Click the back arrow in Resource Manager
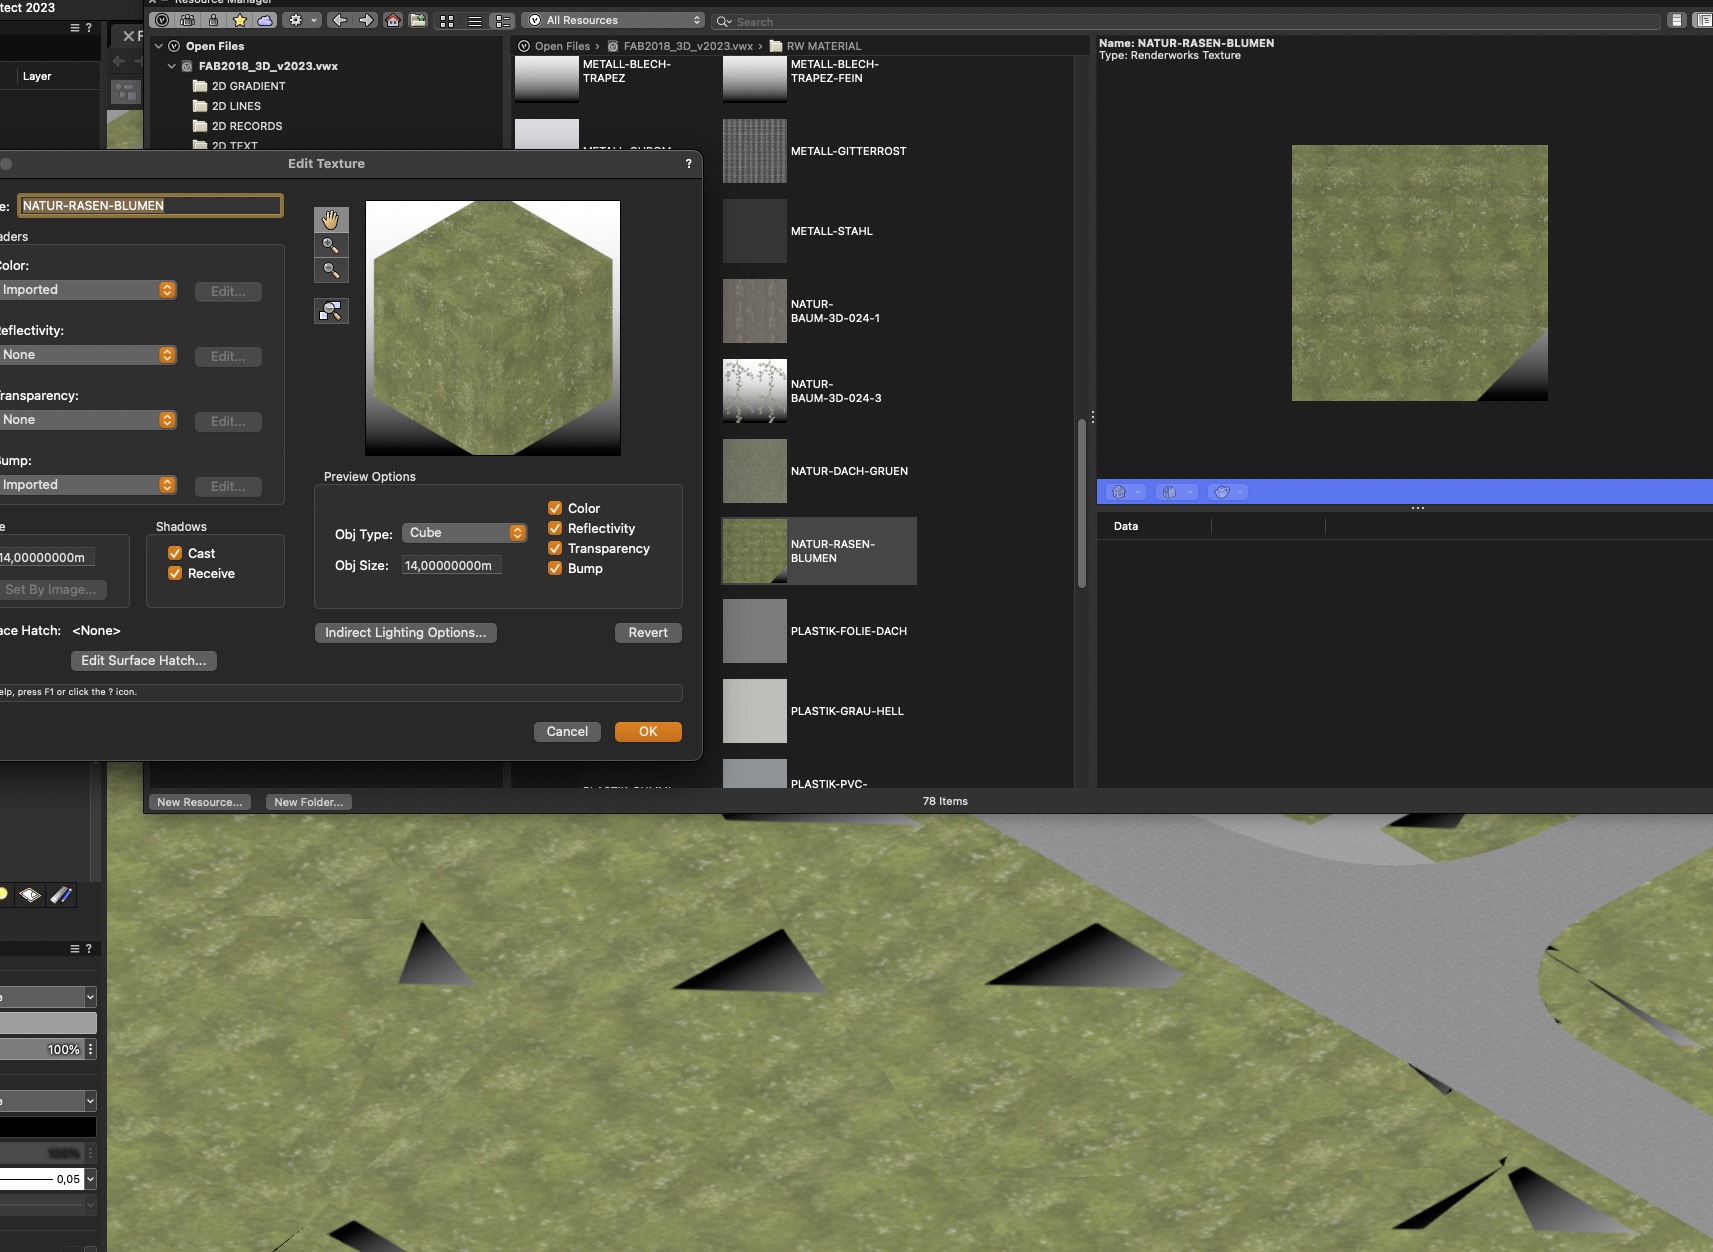 pos(340,20)
